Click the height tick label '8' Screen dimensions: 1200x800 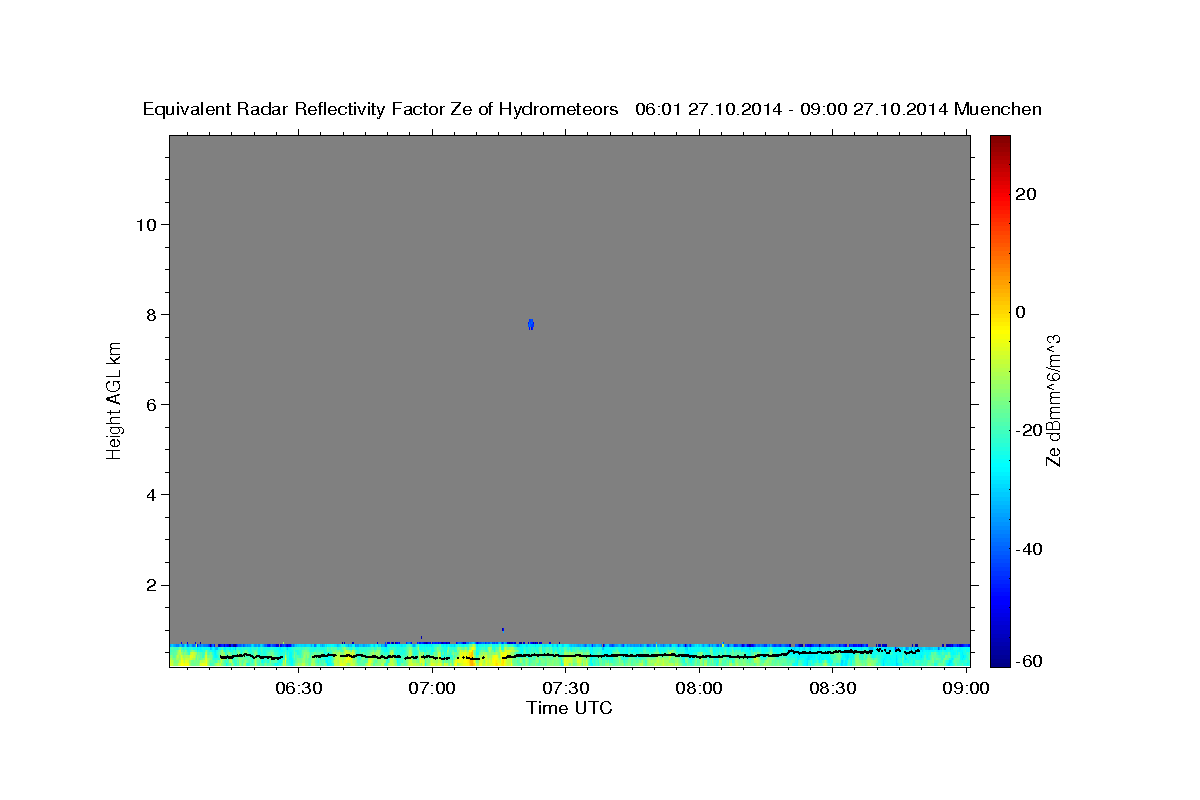point(149,314)
